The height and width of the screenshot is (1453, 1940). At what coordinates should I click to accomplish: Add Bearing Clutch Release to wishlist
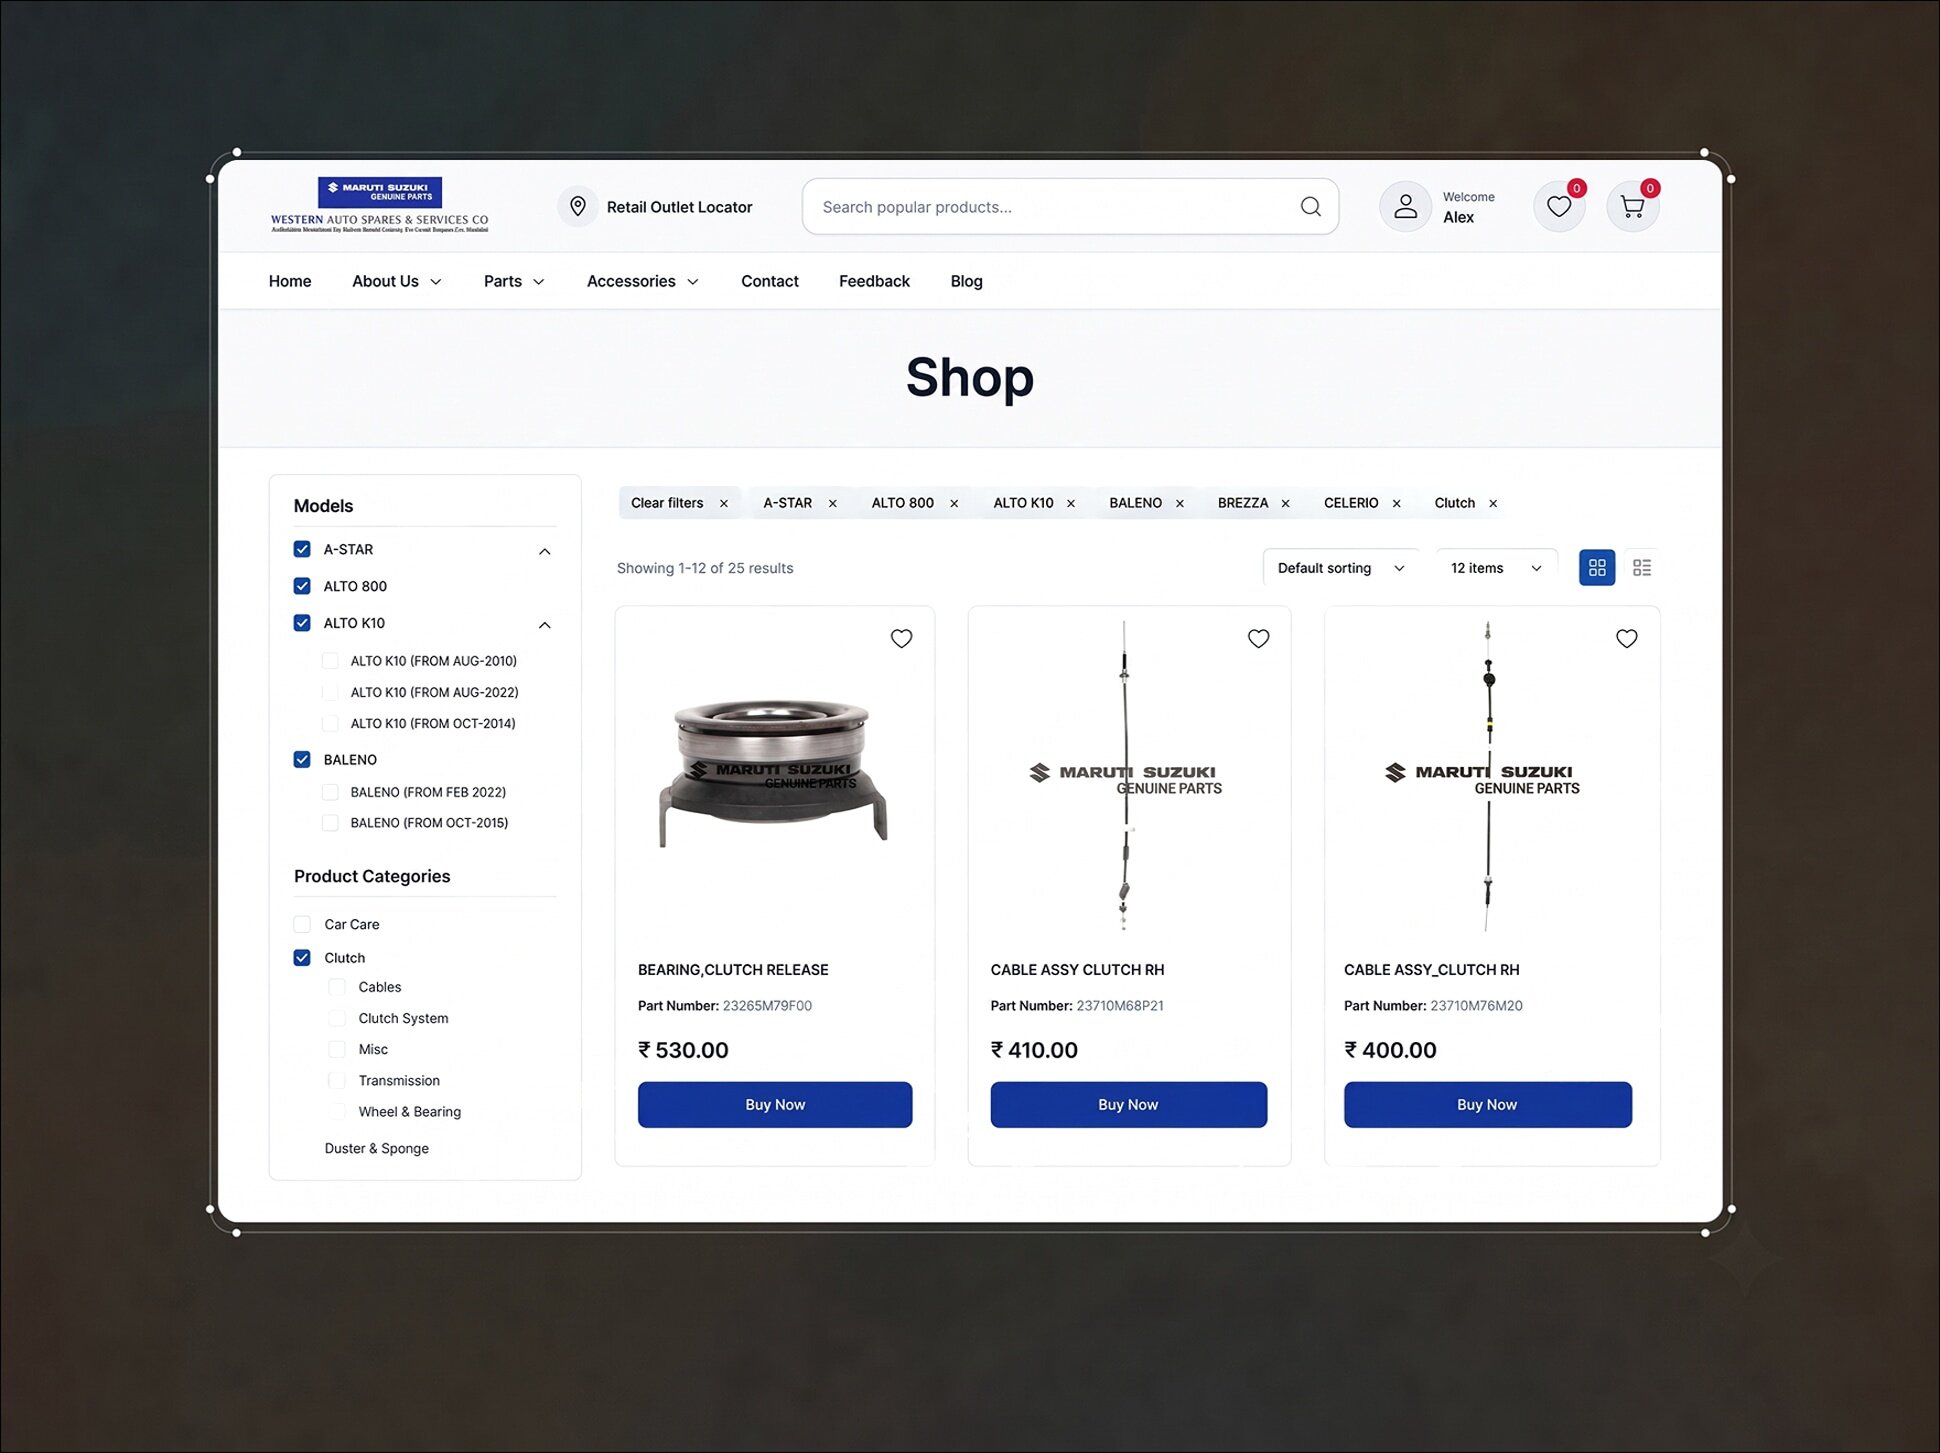[901, 639]
